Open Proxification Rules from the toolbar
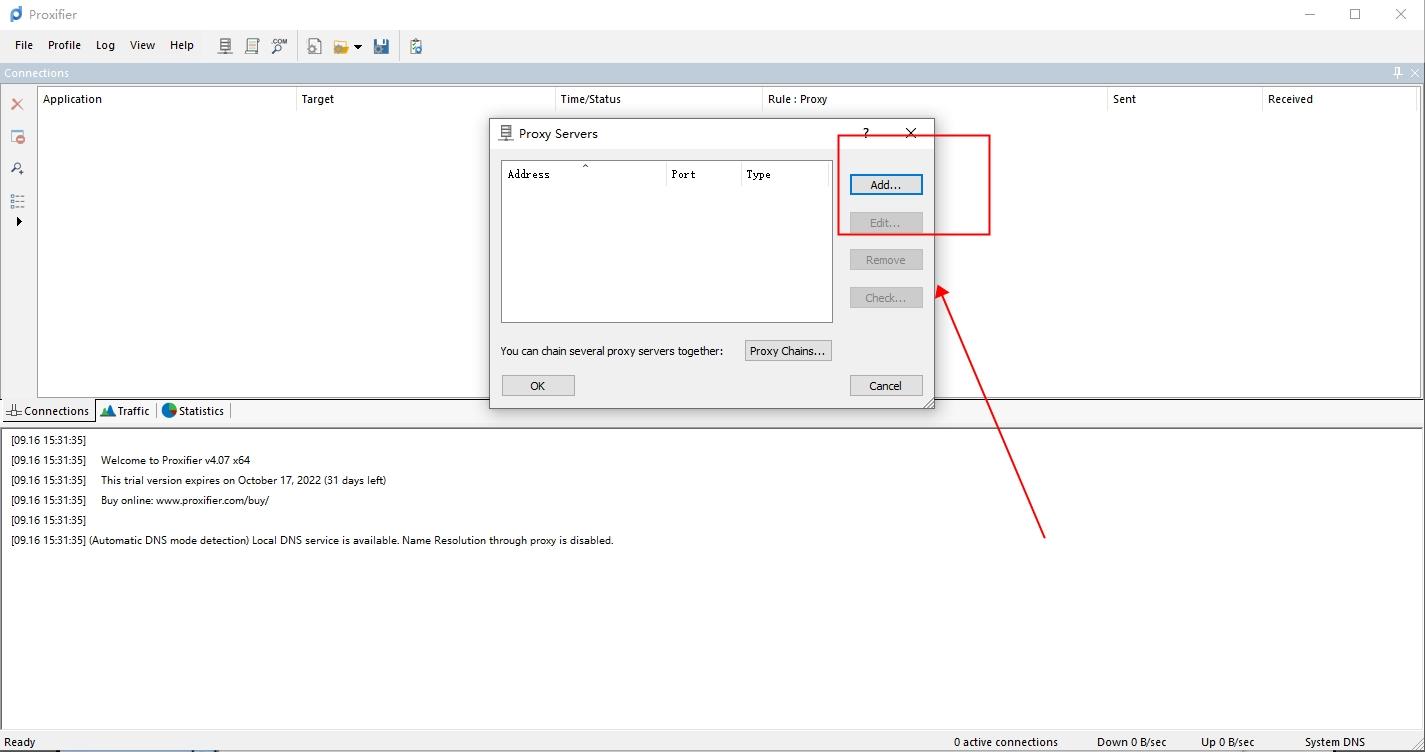This screenshot has width=1425, height=752. pos(252,46)
